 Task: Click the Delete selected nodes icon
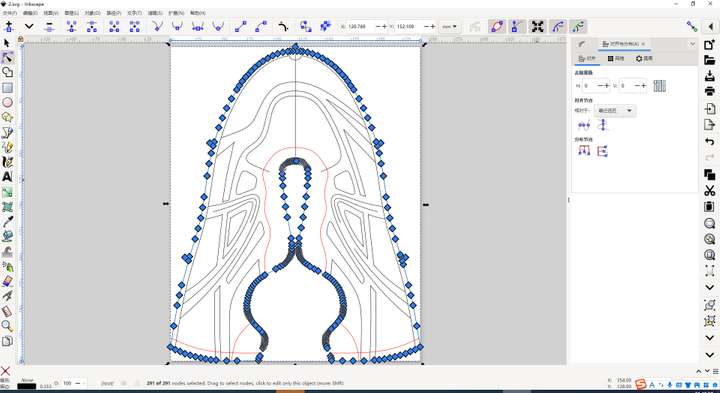(x=49, y=27)
